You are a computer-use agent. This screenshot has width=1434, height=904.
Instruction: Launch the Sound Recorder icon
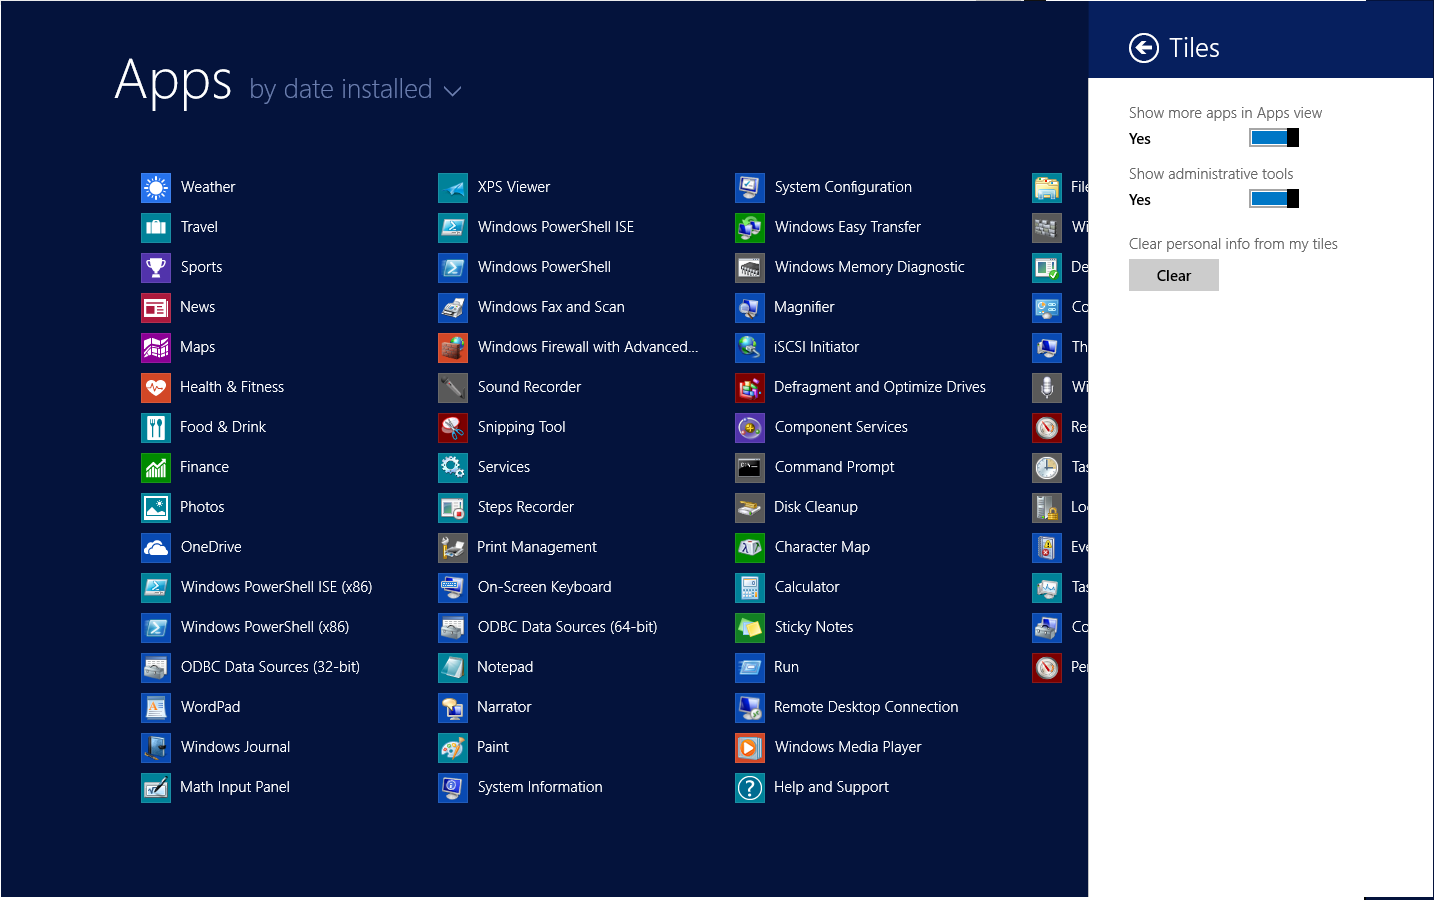tap(453, 387)
